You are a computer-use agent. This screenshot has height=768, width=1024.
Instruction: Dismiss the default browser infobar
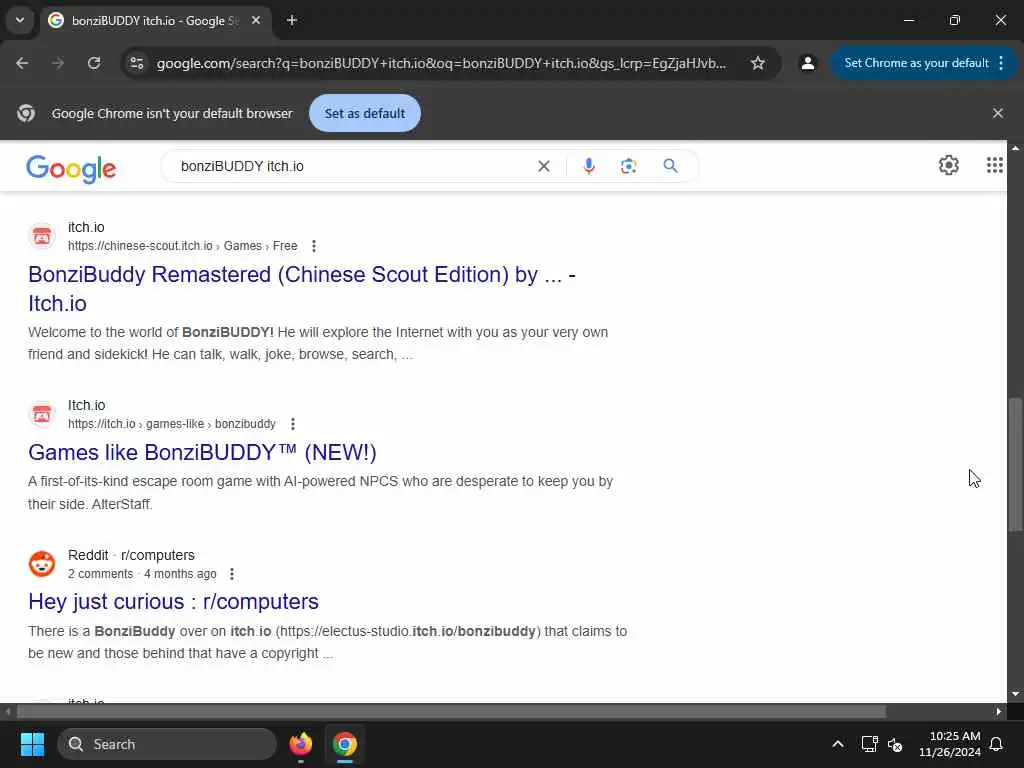pyautogui.click(x=998, y=113)
